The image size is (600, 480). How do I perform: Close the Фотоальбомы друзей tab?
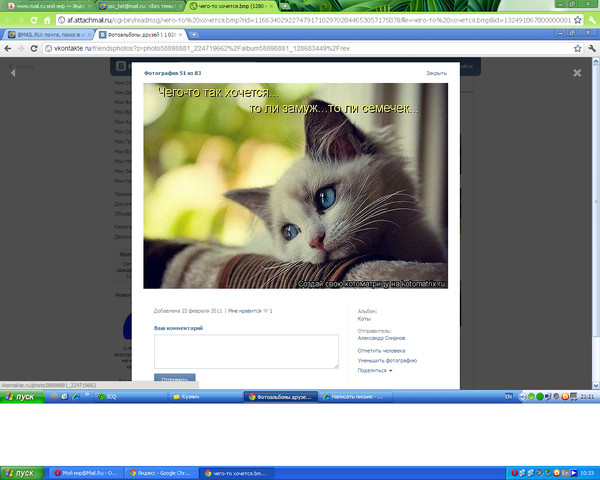coord(181,35)
